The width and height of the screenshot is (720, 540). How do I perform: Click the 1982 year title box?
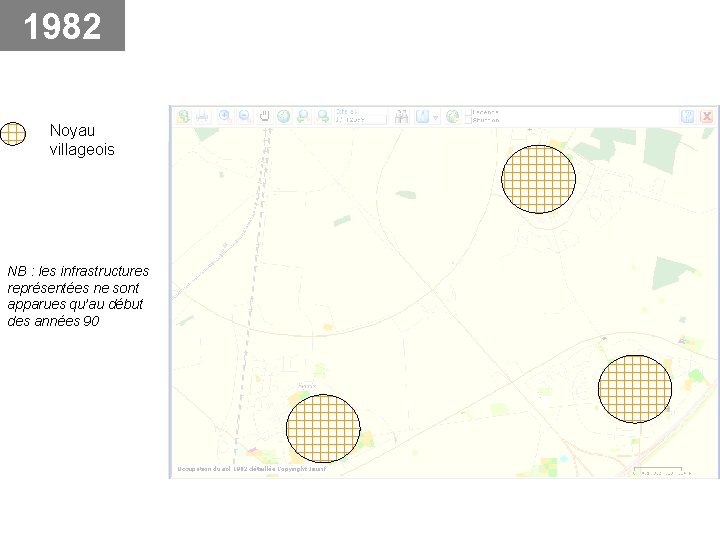tap(62, 25)
